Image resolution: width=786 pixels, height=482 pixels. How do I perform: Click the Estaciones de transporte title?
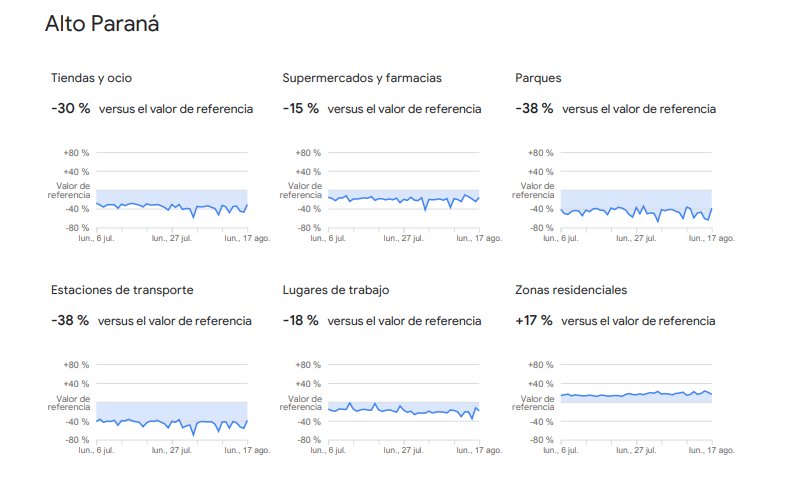pos(122,290)
